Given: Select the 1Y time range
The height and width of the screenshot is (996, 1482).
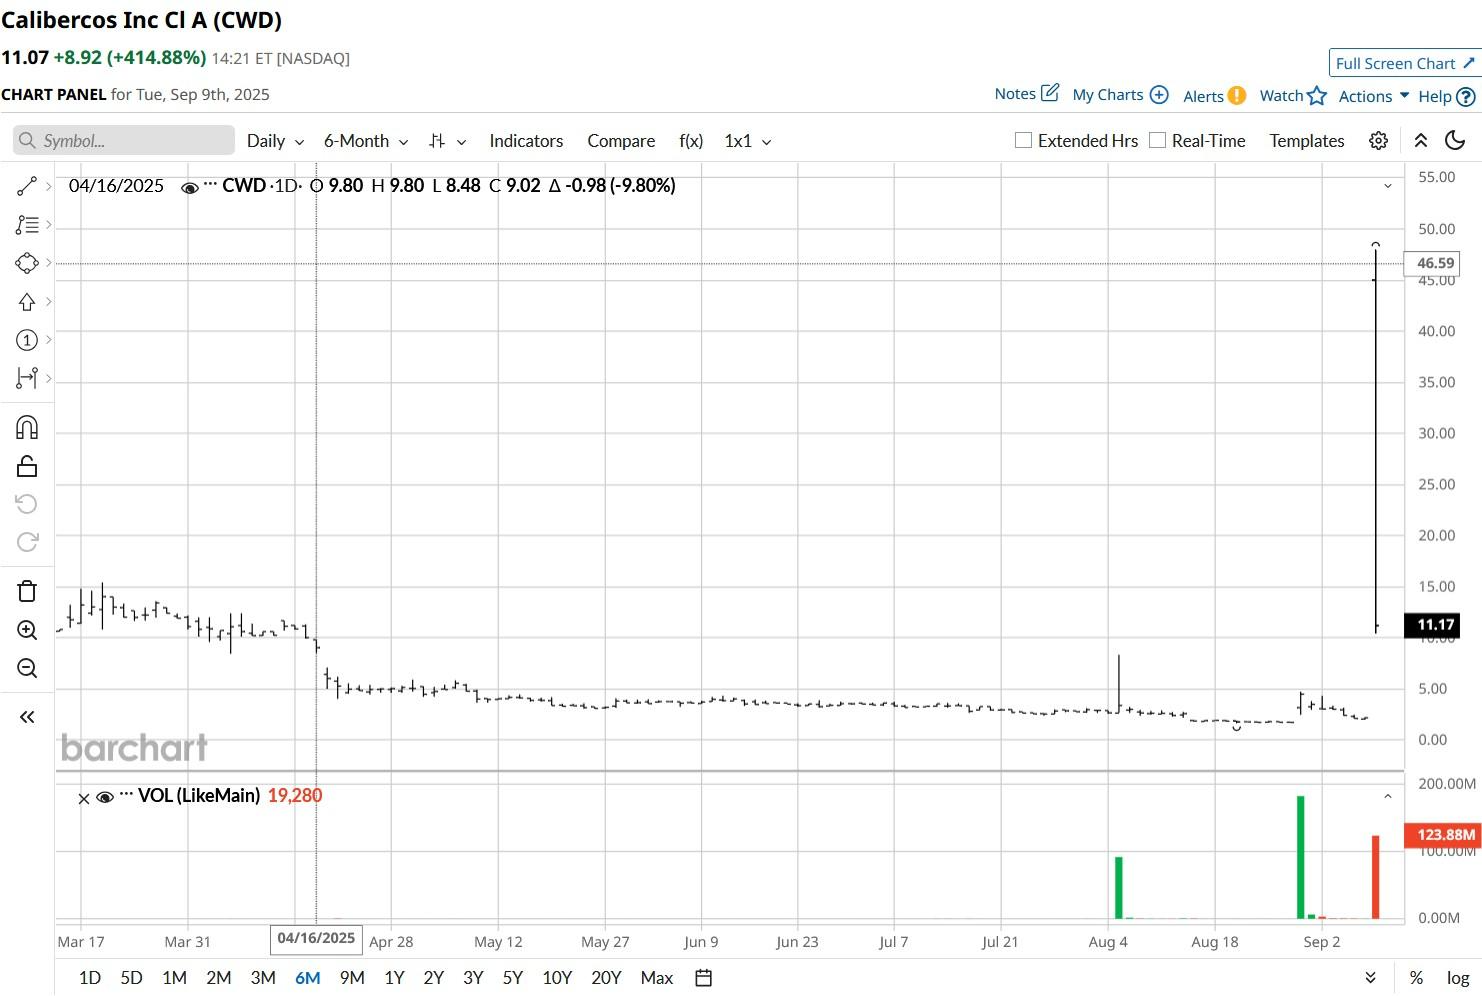Looking at the screenshot, I should (394, 978).
